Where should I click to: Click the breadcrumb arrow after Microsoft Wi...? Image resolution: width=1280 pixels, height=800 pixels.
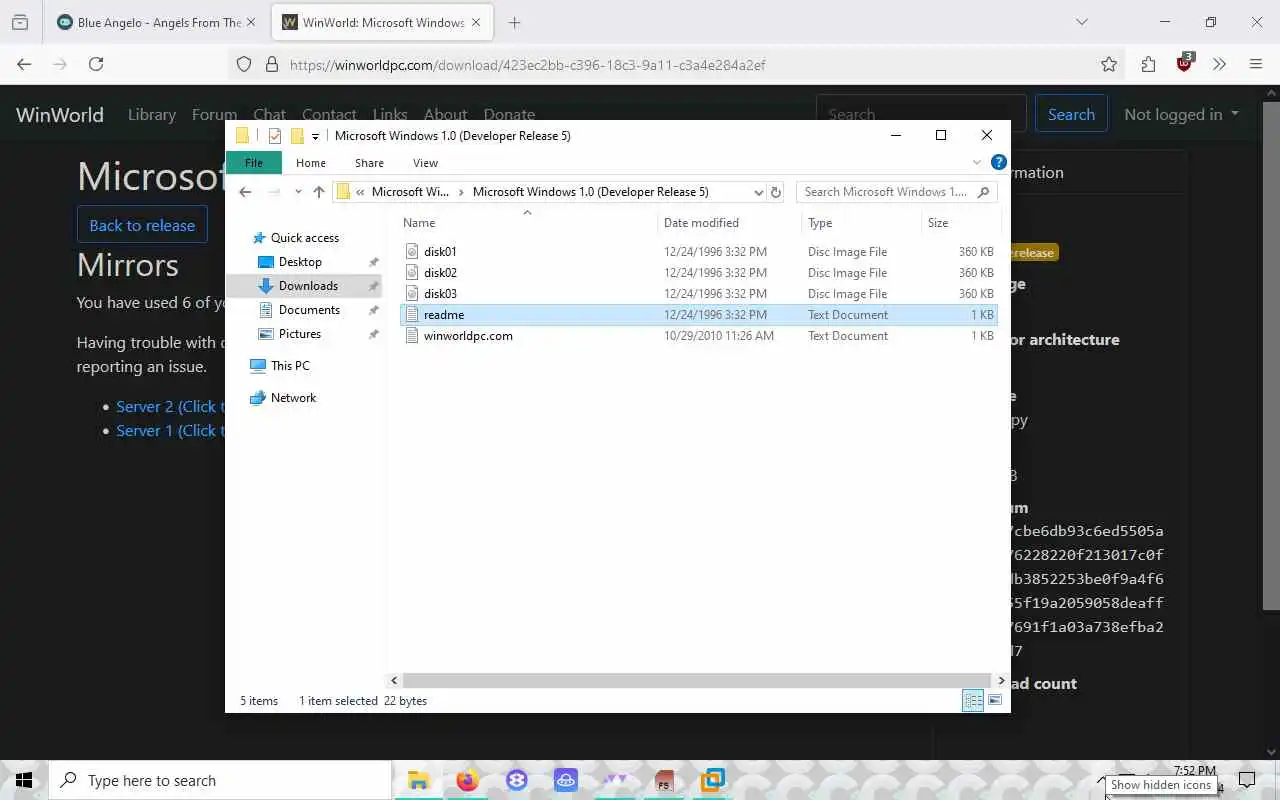tap(461, 192)
